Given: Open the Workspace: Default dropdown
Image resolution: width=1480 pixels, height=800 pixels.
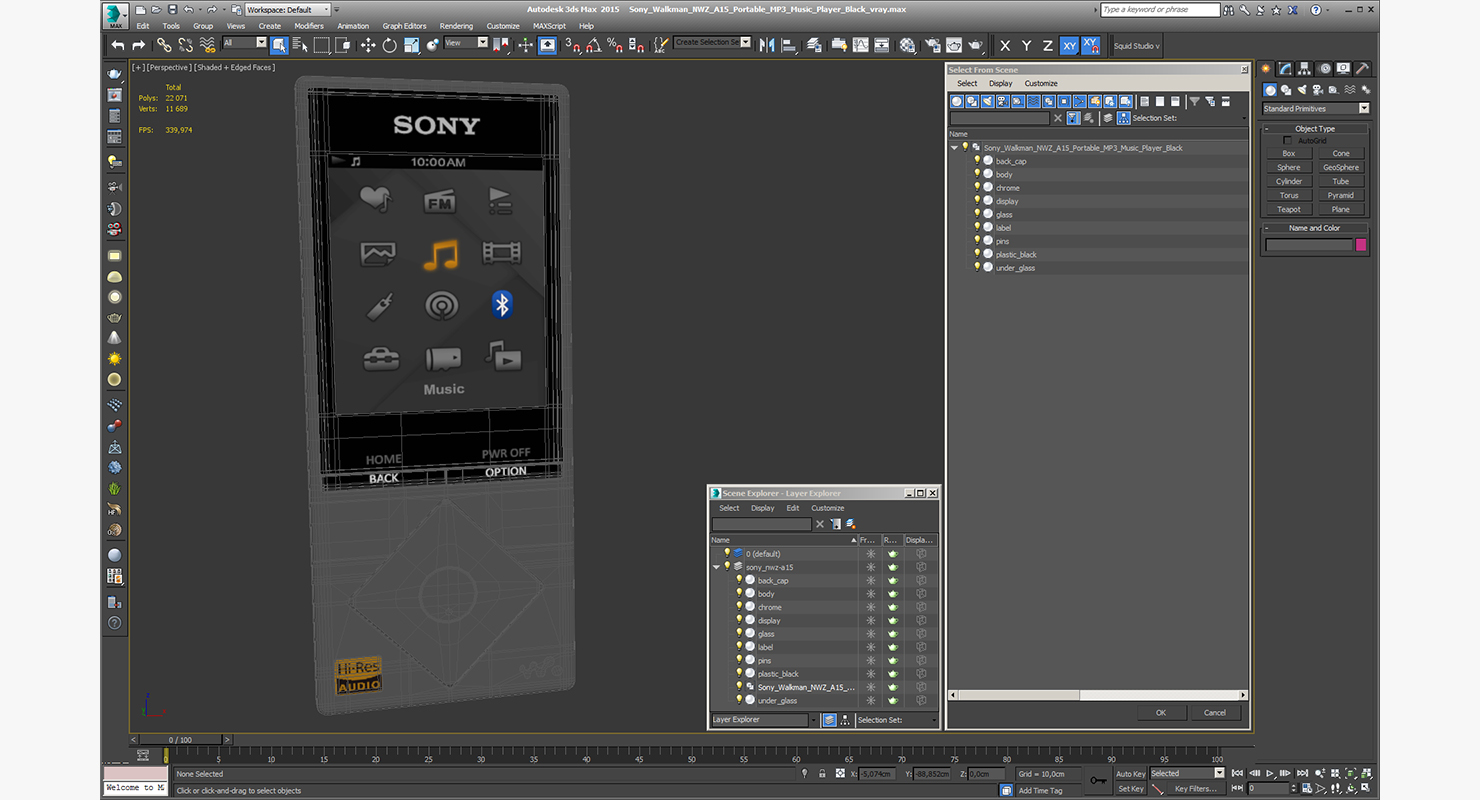Looking at the screenshot, I should point(289,10).
